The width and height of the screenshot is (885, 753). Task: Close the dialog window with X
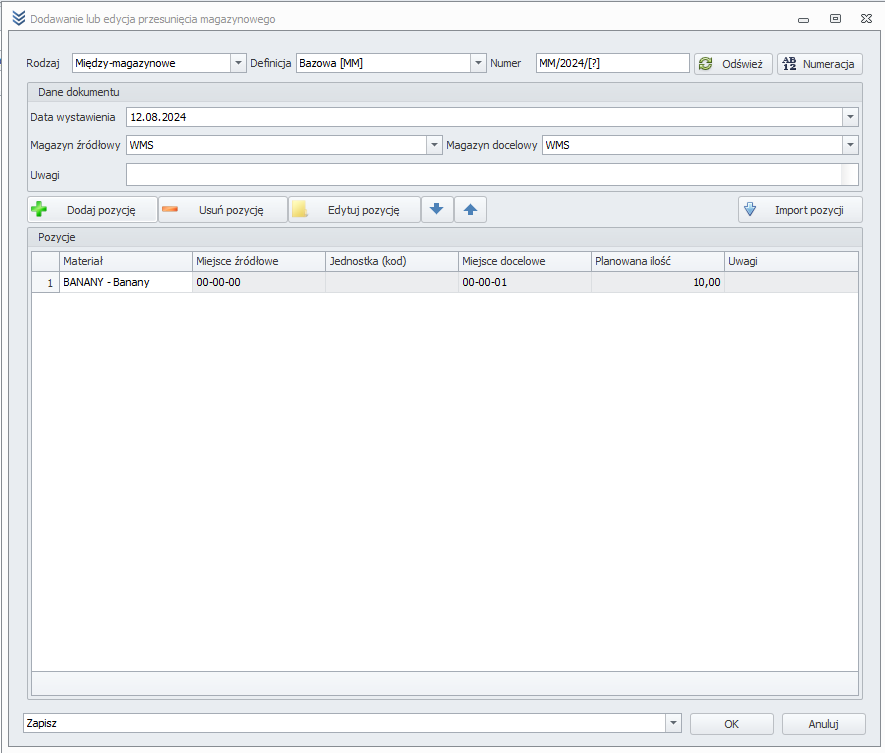click(866, 19)
